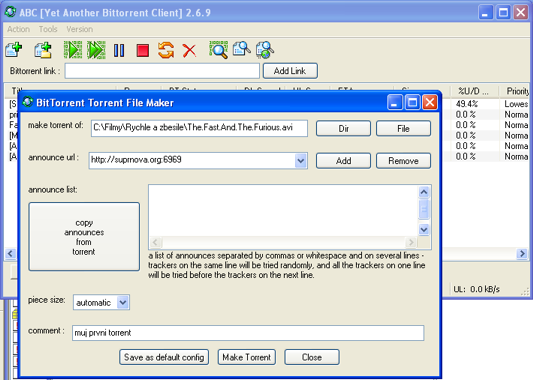Click main window list scroll right arrow

click(522, 254)
